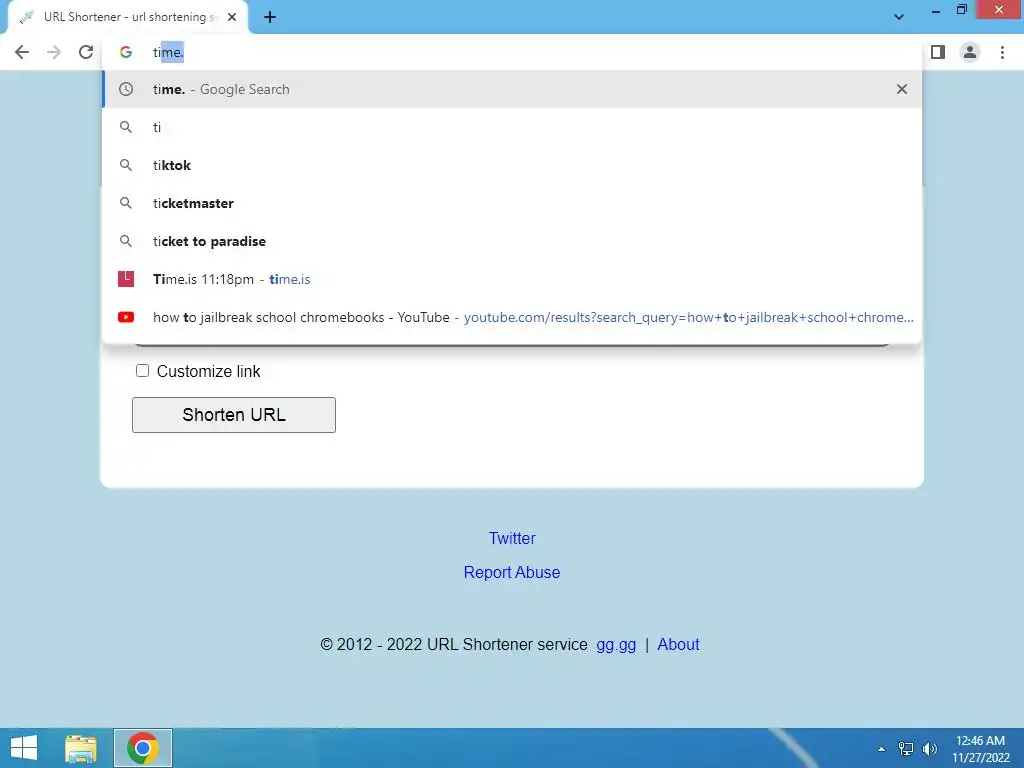Open the side panel icon
Image resolution: width=1024 pixels, height=768 pixels.
(938, 52)
